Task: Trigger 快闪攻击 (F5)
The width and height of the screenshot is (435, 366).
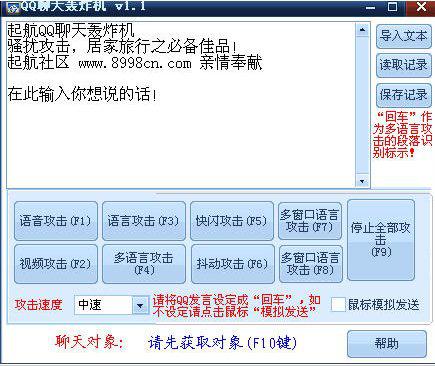Action: tap(232, 221)
